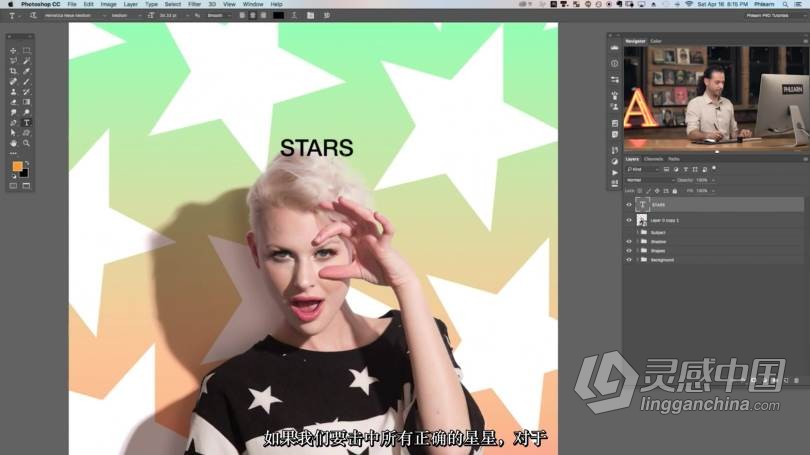Viewport: 810px width, 455px height.
Task: Open the collapsed Histogram panel icon
Action: (x=615, y=48)
